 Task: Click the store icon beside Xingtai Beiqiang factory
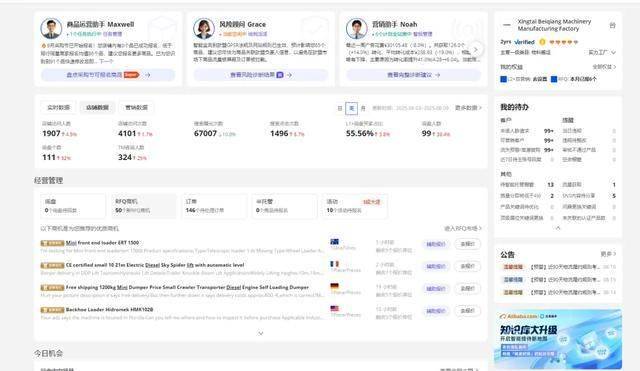(x=612, y=25)
